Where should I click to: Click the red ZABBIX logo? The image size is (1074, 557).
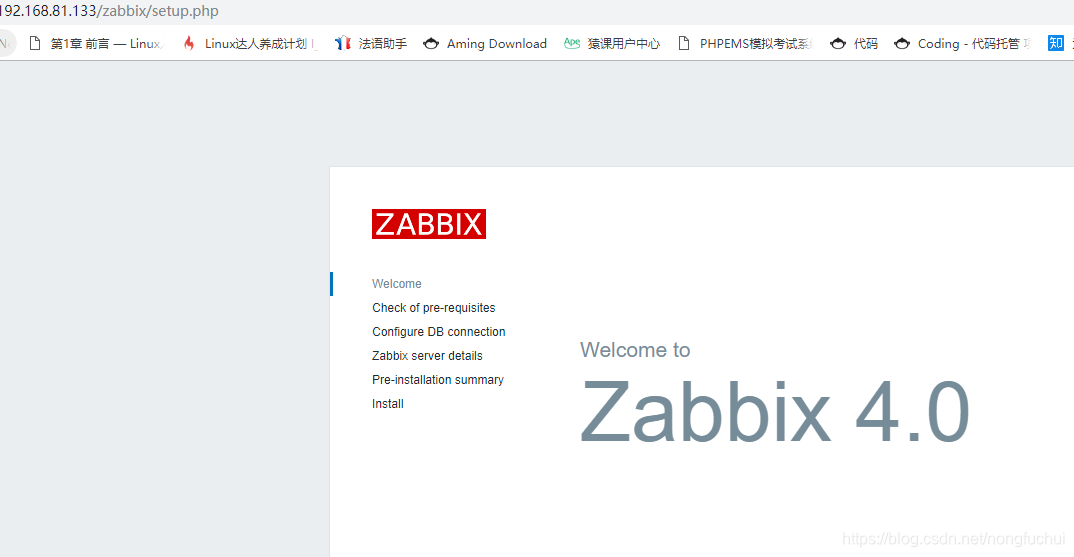(x=429, y=224)
